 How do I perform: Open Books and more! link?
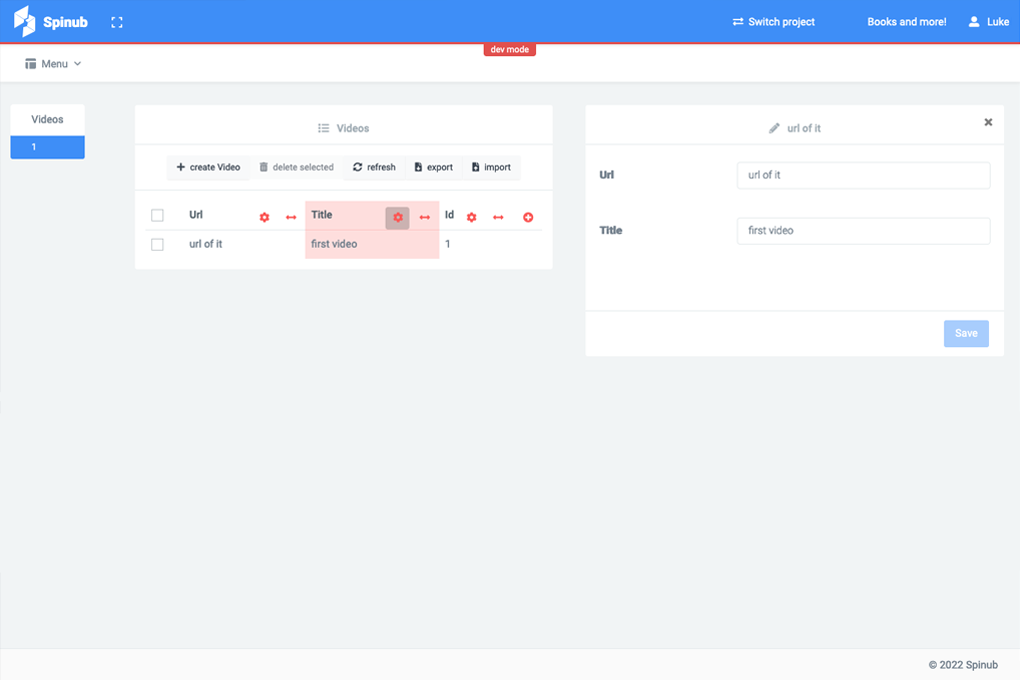click(x=906, y=22)
